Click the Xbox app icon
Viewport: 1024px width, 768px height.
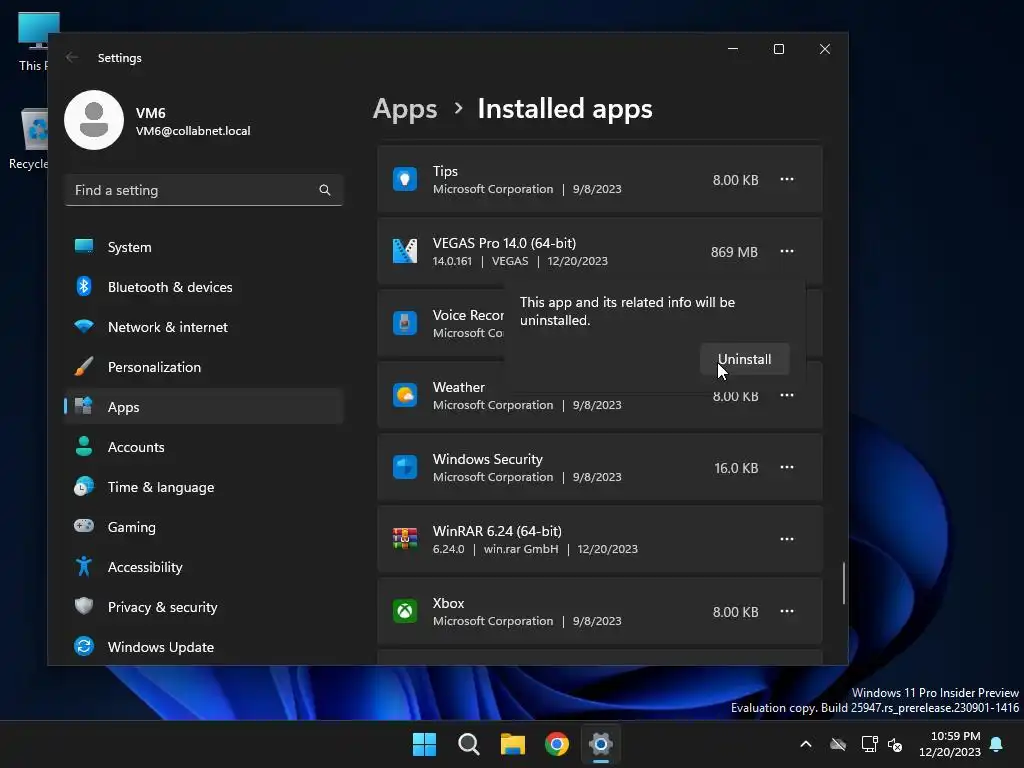coord(405,611)
